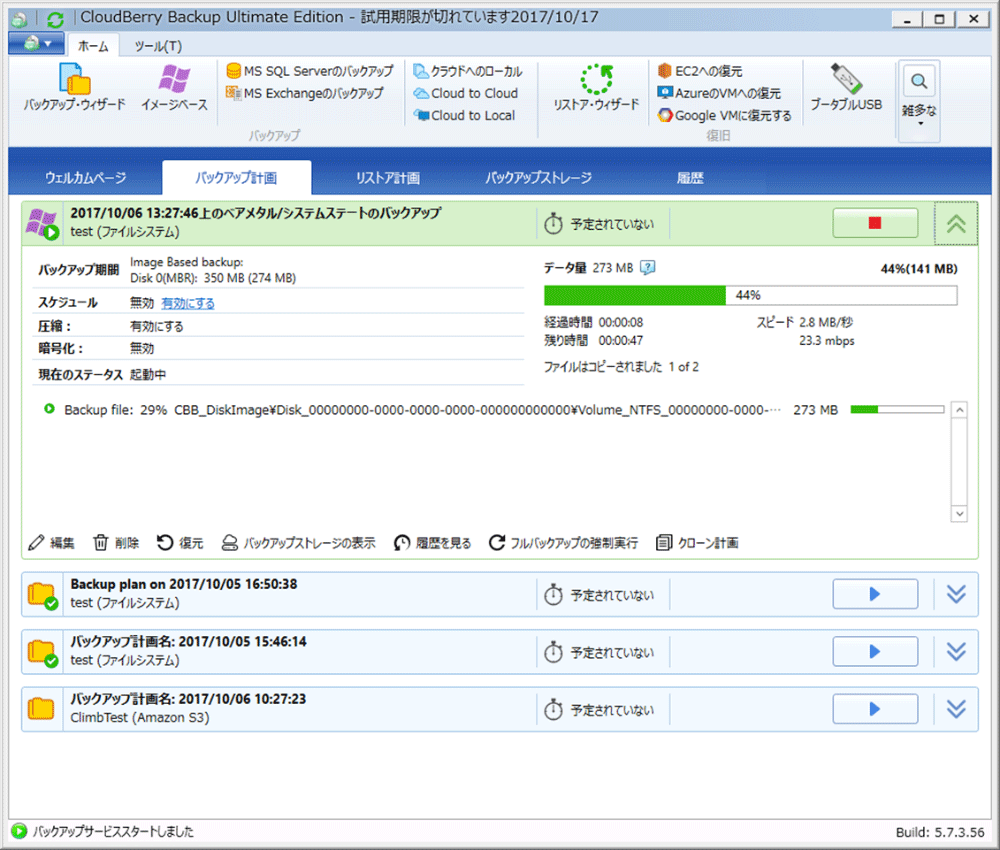Select the バックアップ計画 tab
Viewport: 1000px width, 850px height.
pyautogui.click(x=237, y=178)
